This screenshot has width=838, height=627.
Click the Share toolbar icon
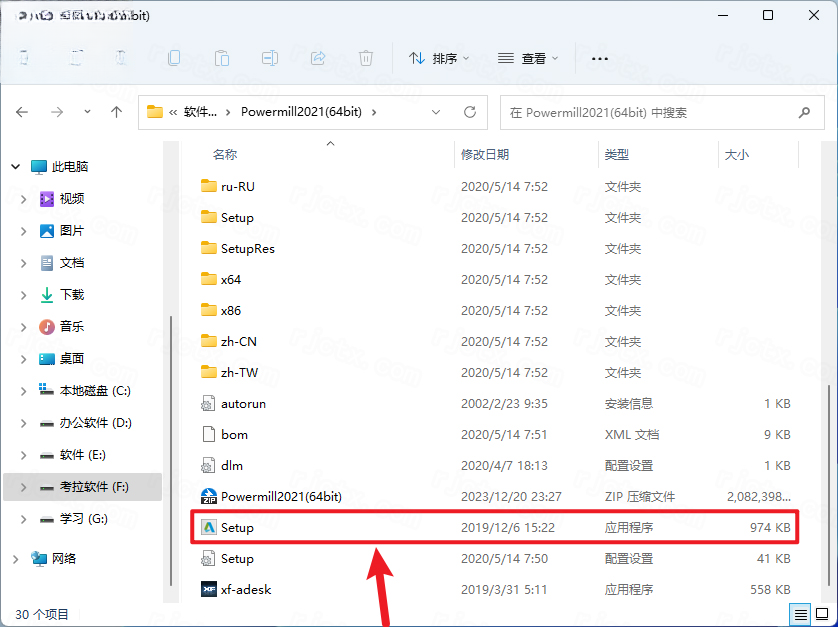[x=318, y=58]
